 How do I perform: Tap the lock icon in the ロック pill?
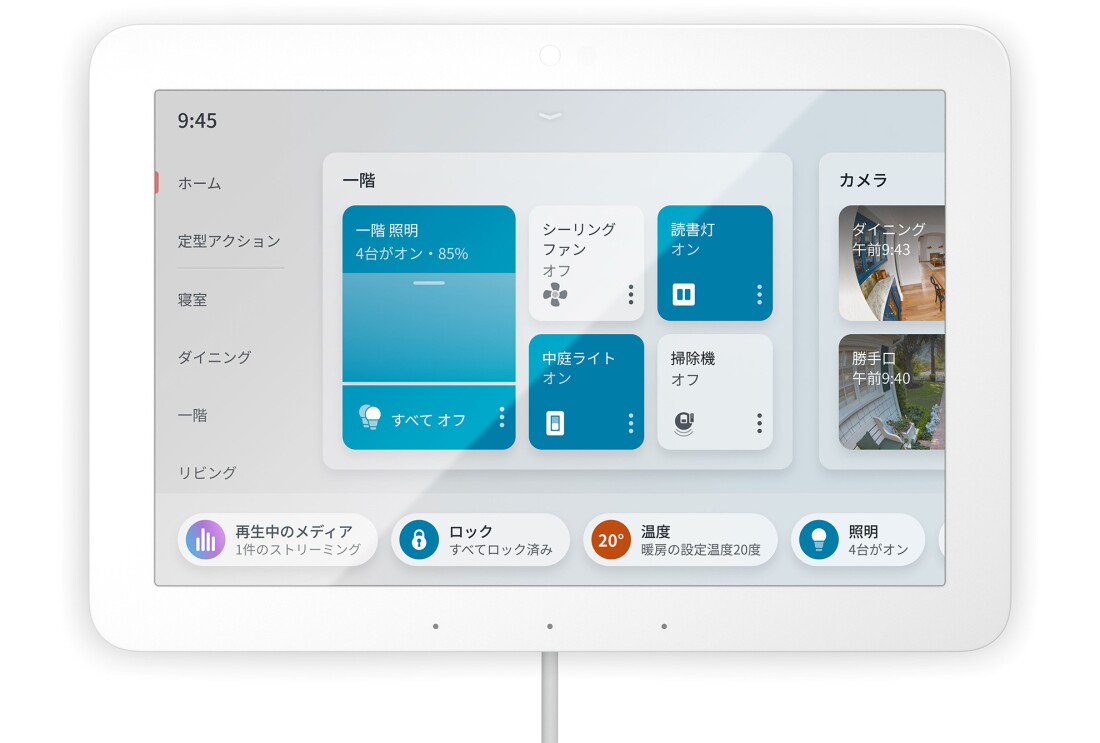tap(418, 539)
